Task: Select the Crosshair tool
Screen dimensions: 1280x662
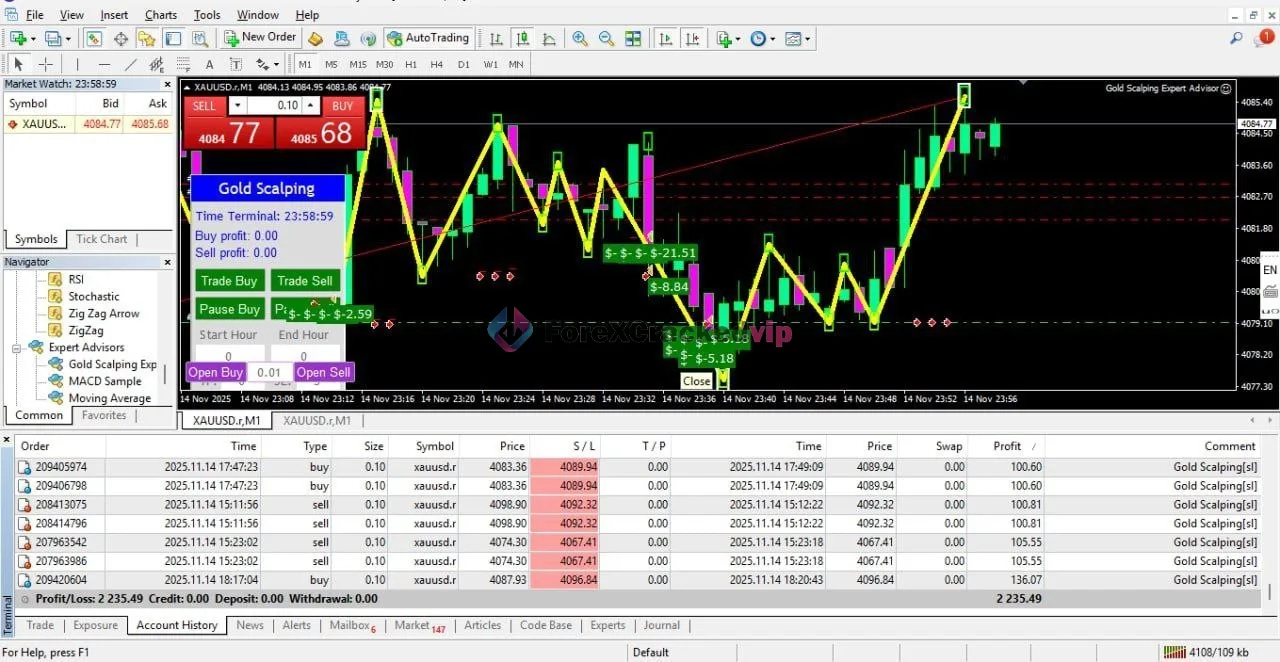Action: [46, 63]
